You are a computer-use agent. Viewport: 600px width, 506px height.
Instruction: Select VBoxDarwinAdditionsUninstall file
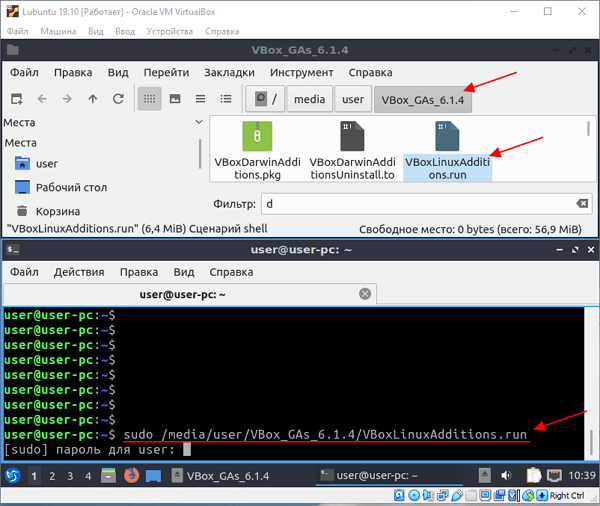point(352,150)
